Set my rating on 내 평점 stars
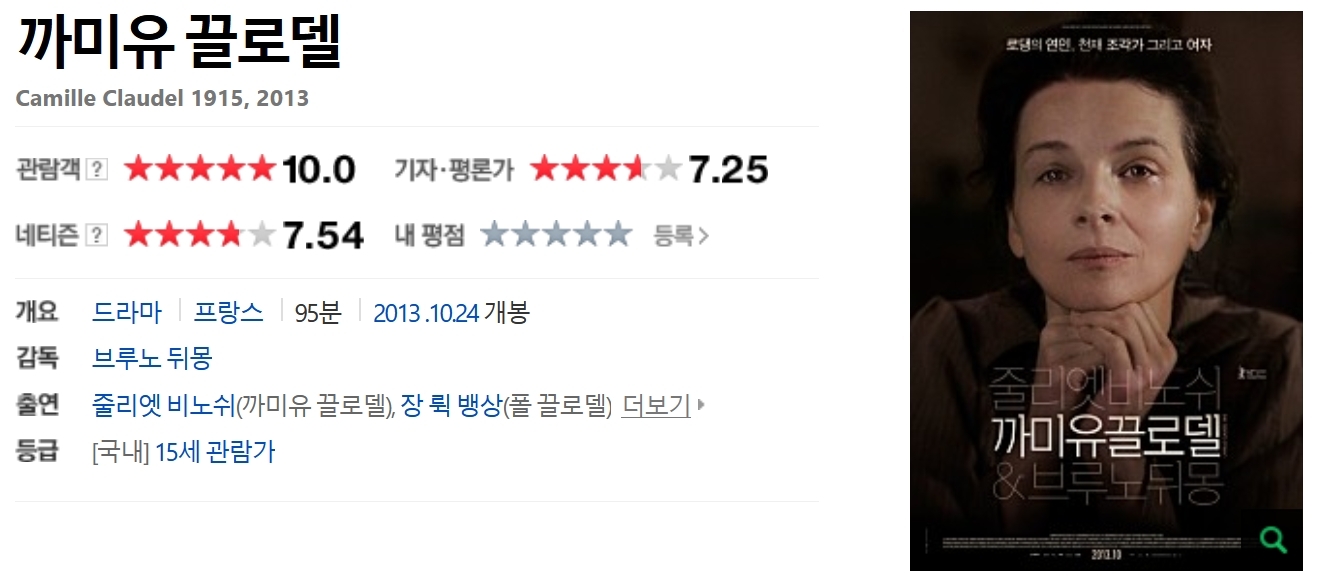 (x=556, y=234)
